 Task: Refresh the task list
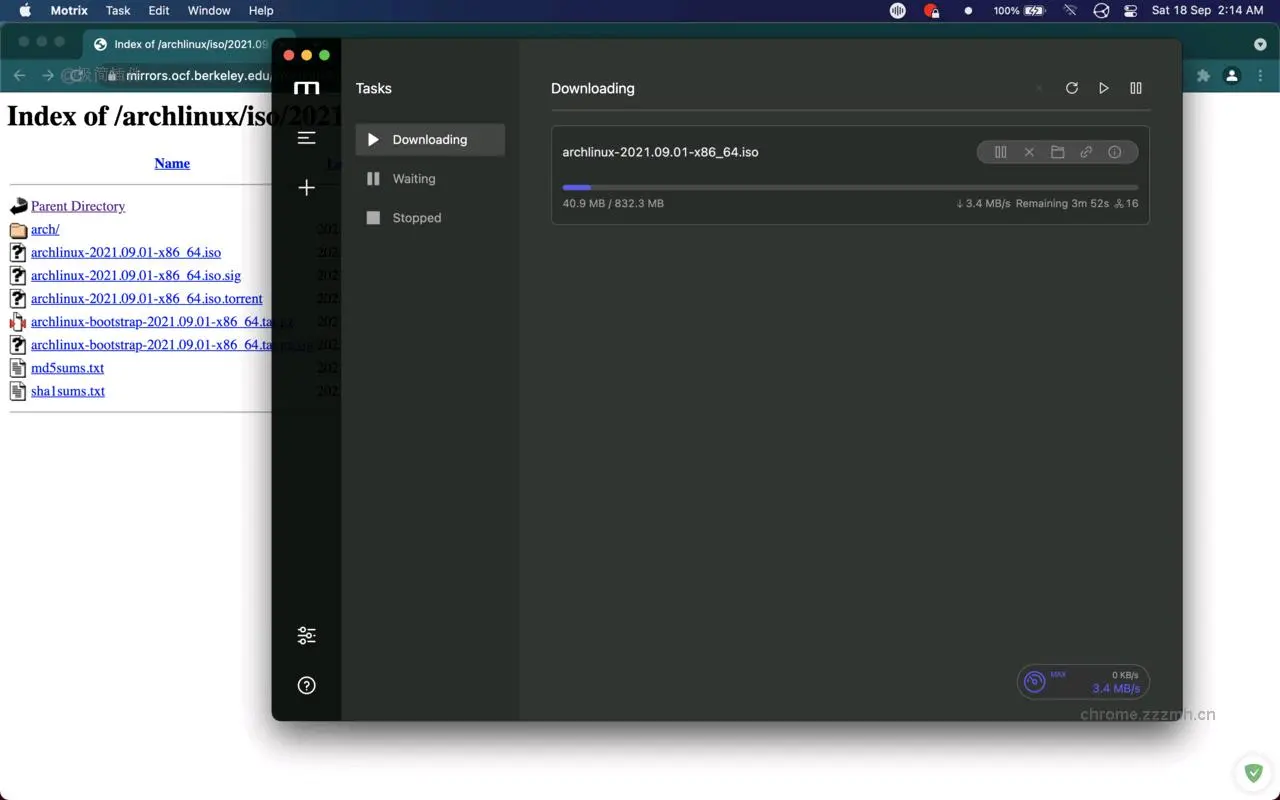click(1071, 88)
